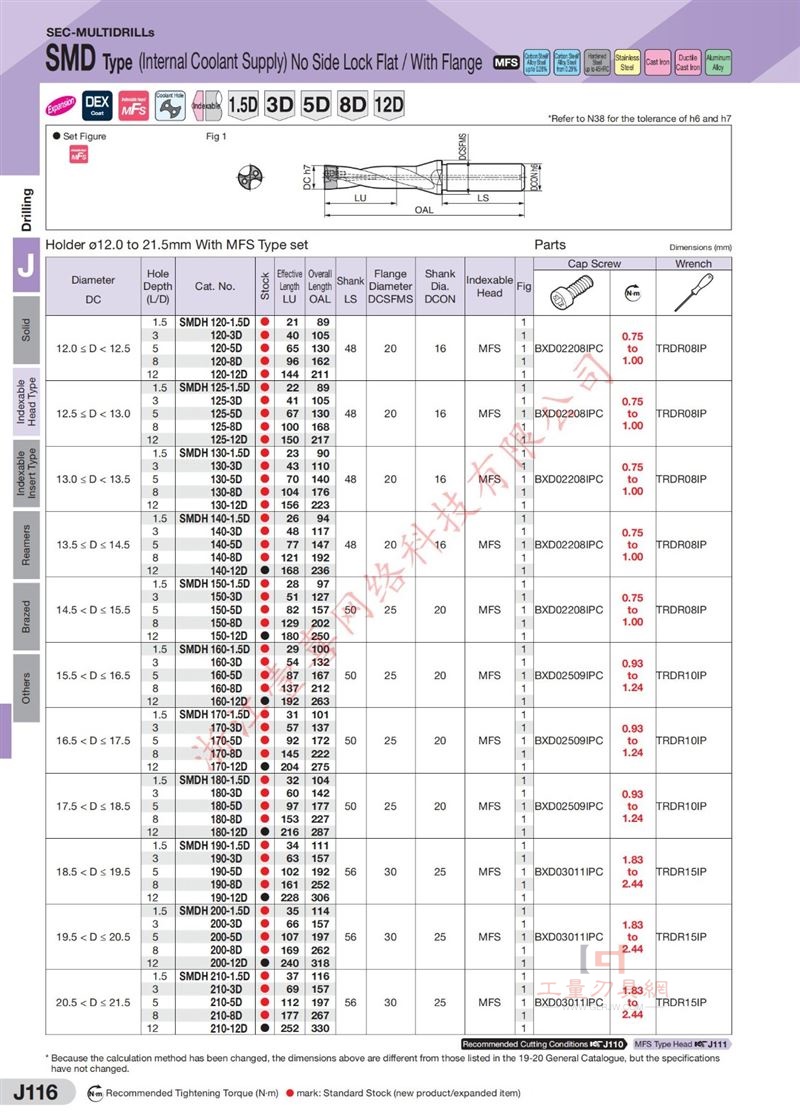Select the Indexable drill icon
The image size is (800, 1120).
(x=207, y=106)
